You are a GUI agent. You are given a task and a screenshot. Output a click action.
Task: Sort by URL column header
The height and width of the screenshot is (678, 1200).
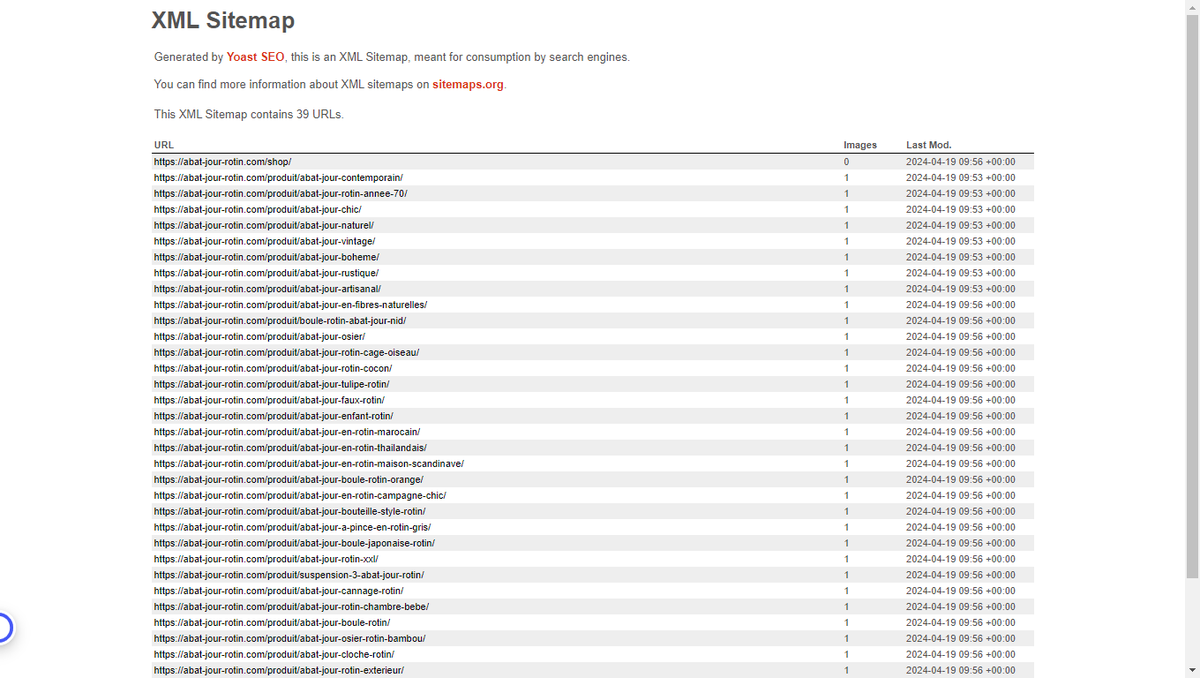pyautogui.click(x=164, y=145)
